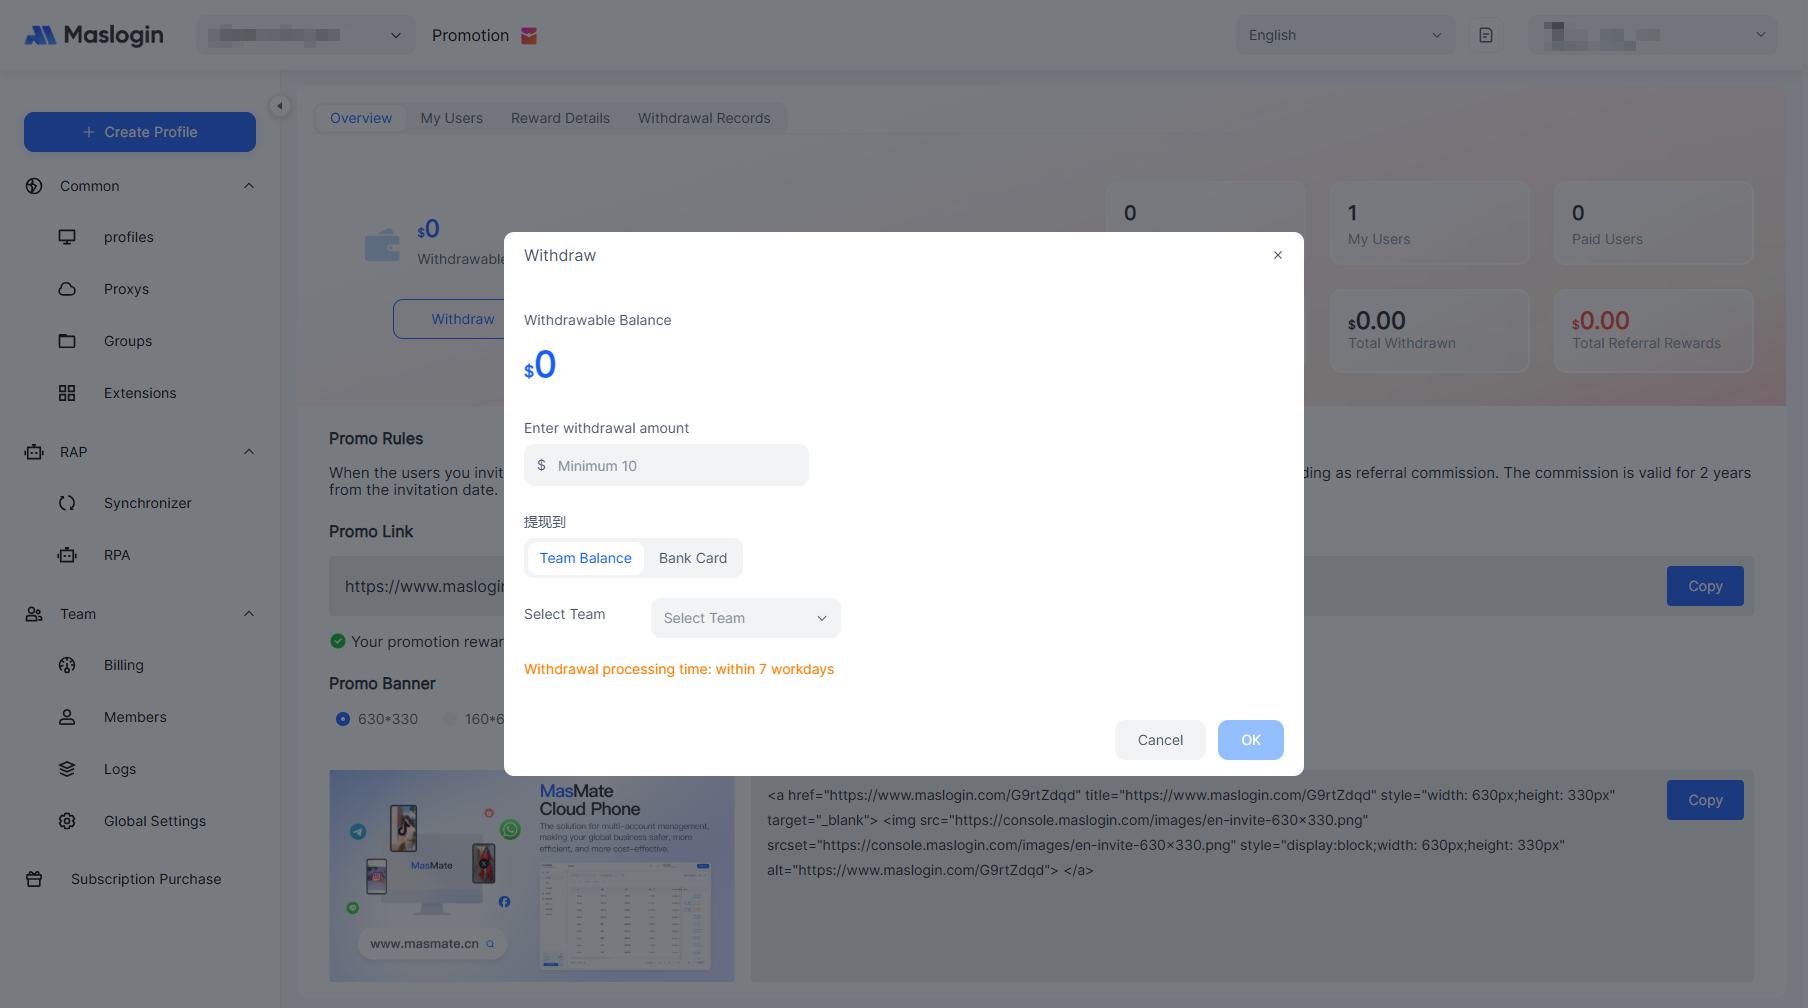The height and width of the screenshot is (1008, 1808).
Task: Click the Proxys cloud icon
Action: pos(67,289)
